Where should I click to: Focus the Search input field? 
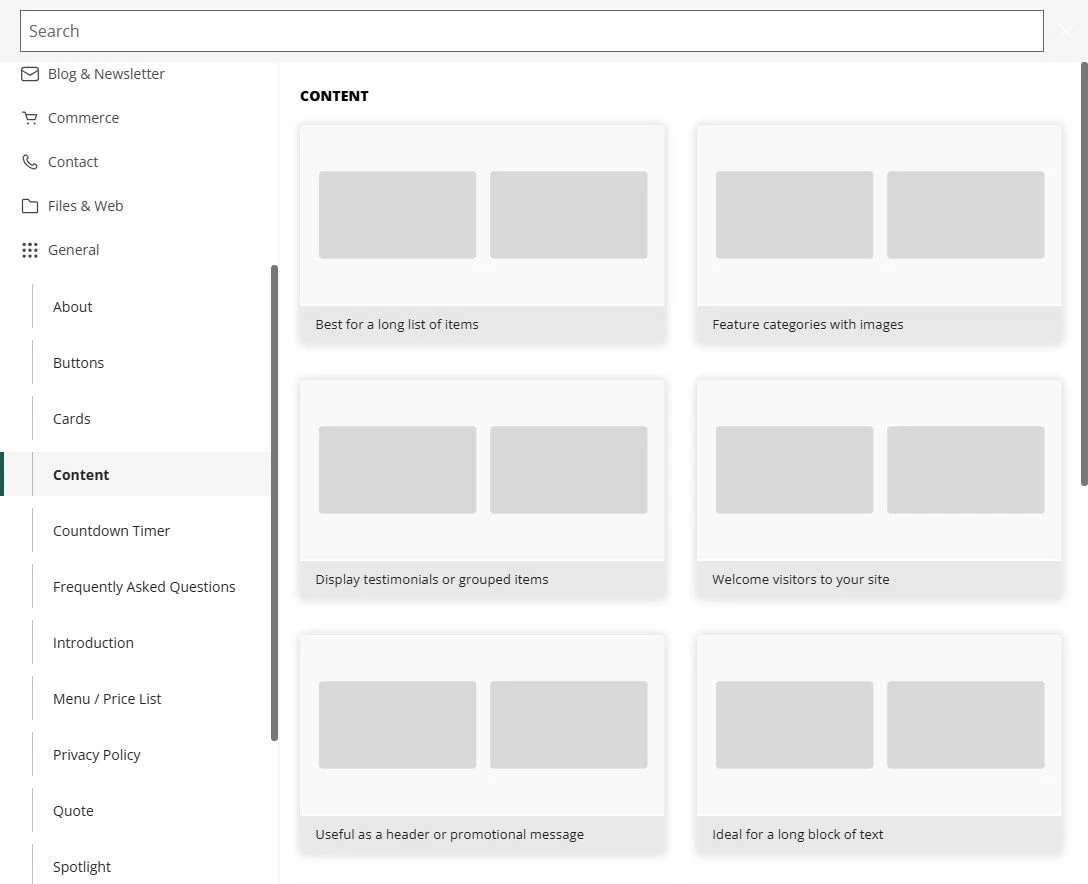532,31
